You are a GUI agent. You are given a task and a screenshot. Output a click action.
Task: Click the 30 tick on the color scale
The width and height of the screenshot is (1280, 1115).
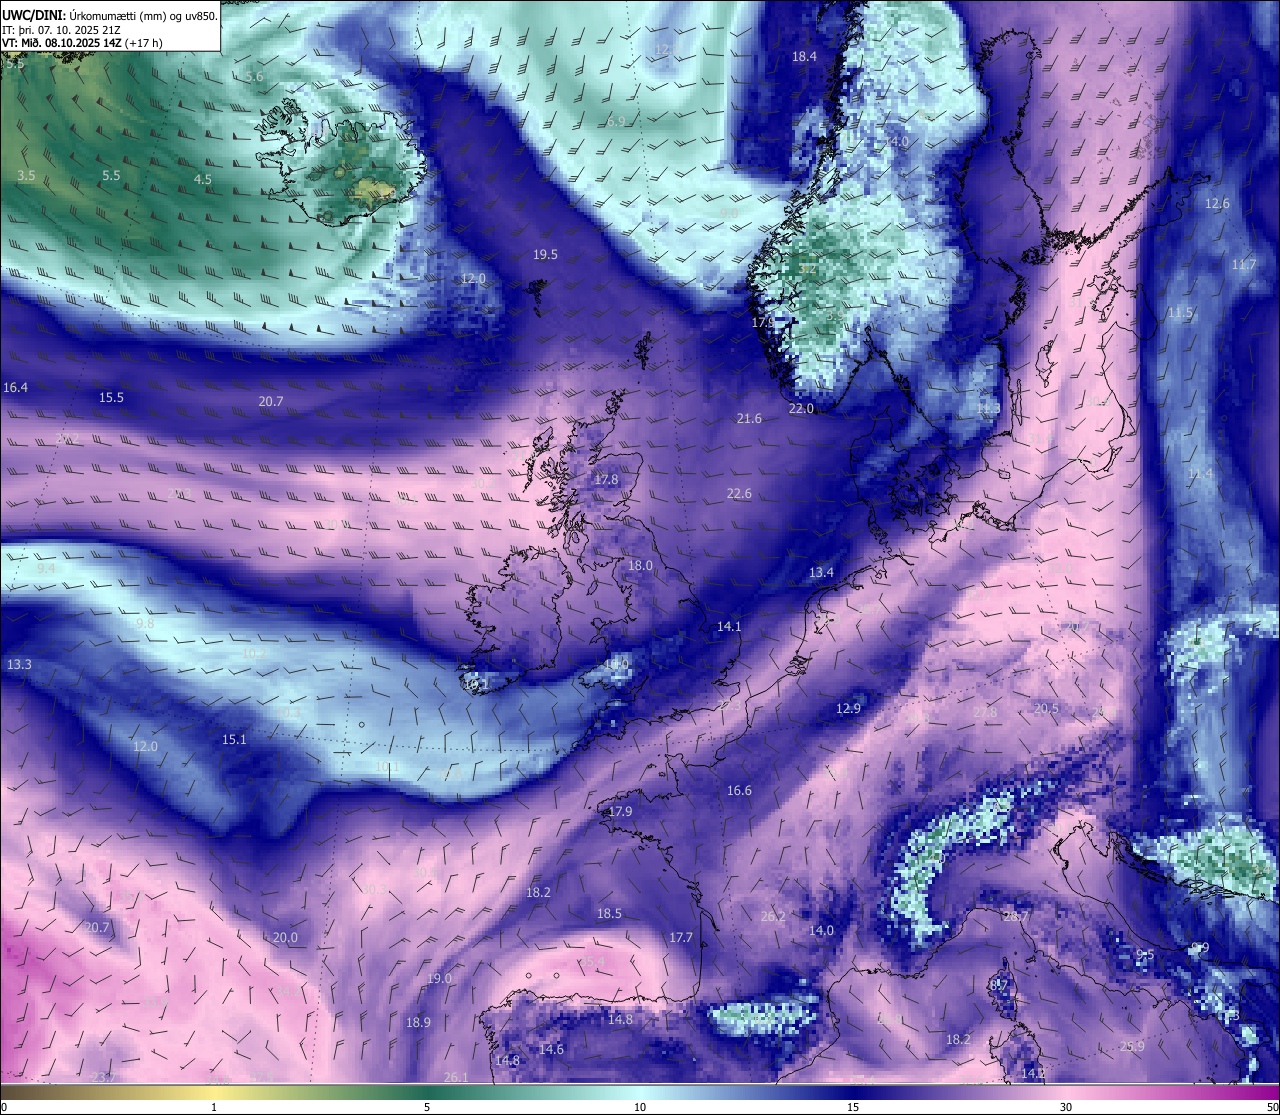[1066, 1107]
